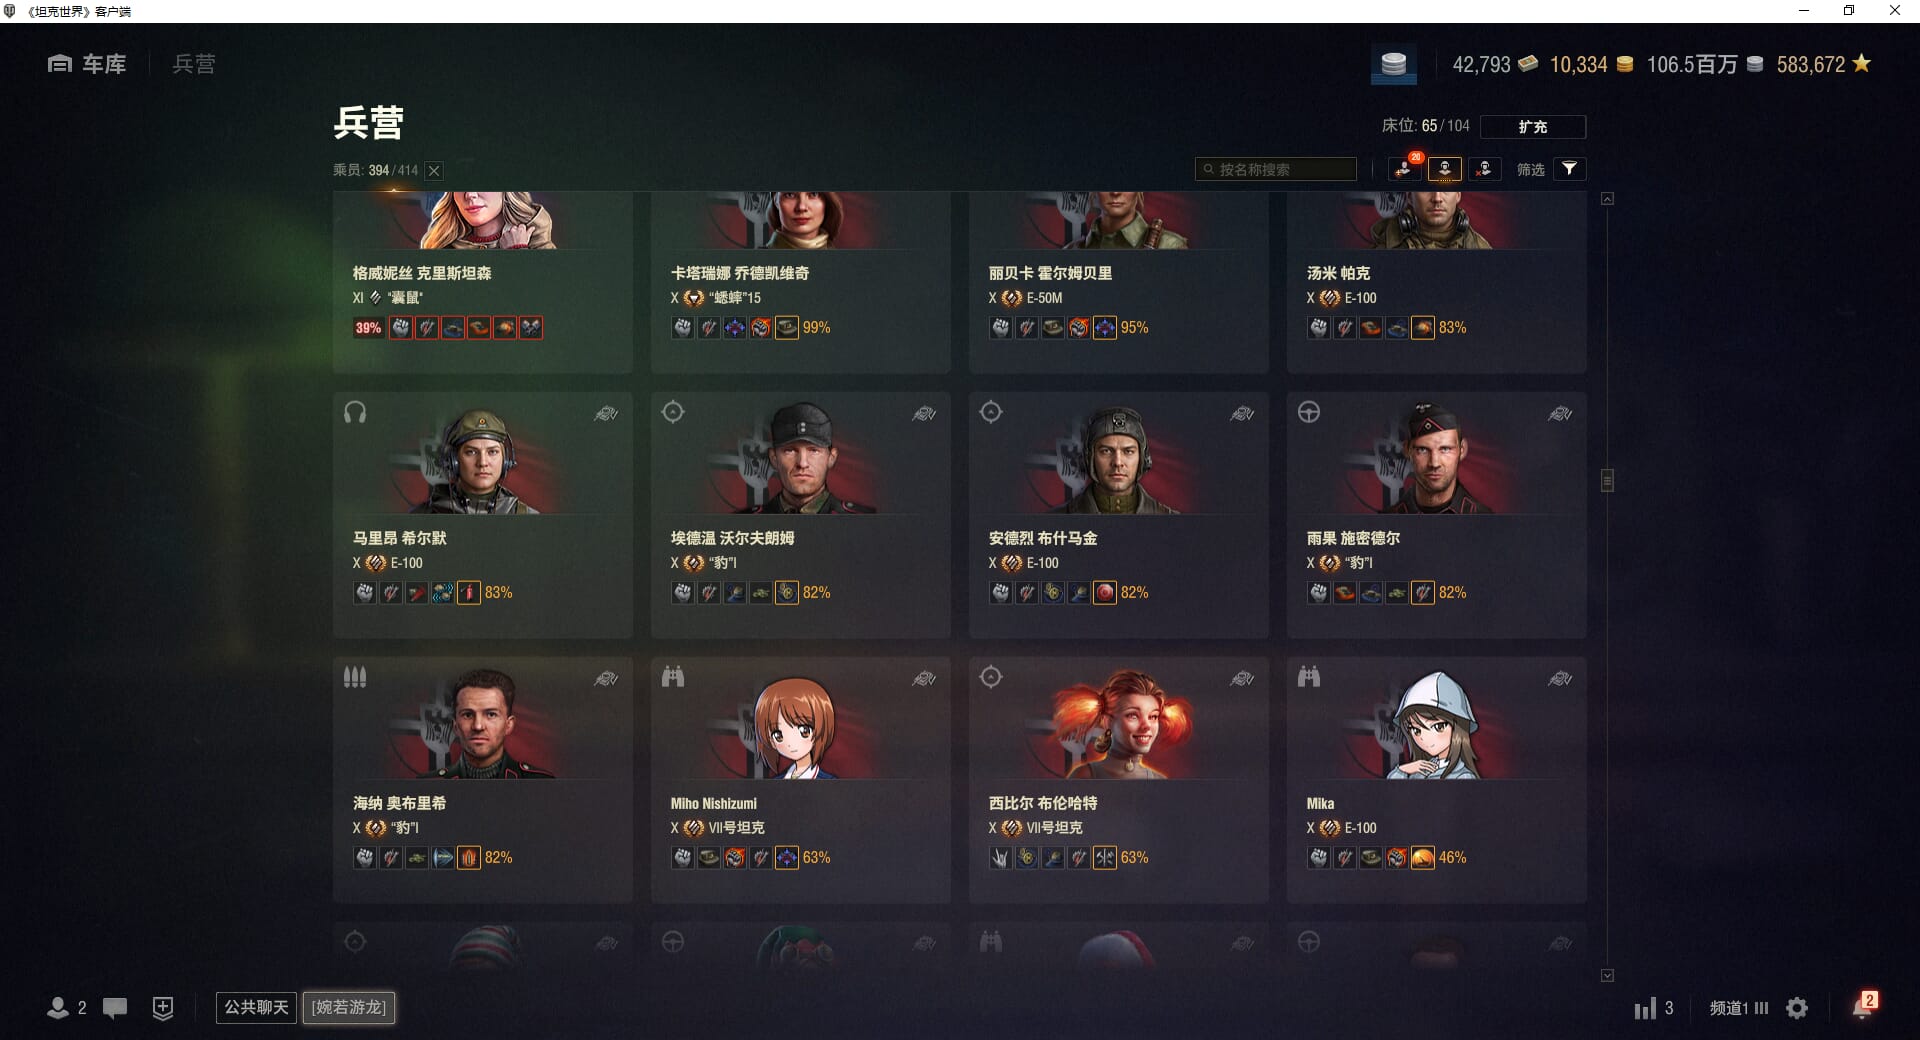Toggle tank icon on 马里昂 希尔默 card
The height and width of the screenshot is (1040, 1920).
[x=606, y=414]
